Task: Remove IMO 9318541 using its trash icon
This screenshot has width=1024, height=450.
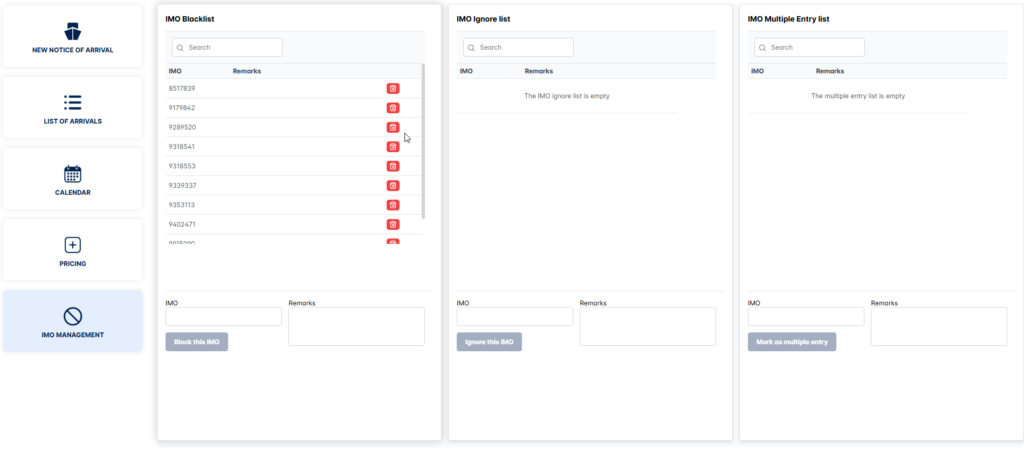Action: tap(393, 147)
